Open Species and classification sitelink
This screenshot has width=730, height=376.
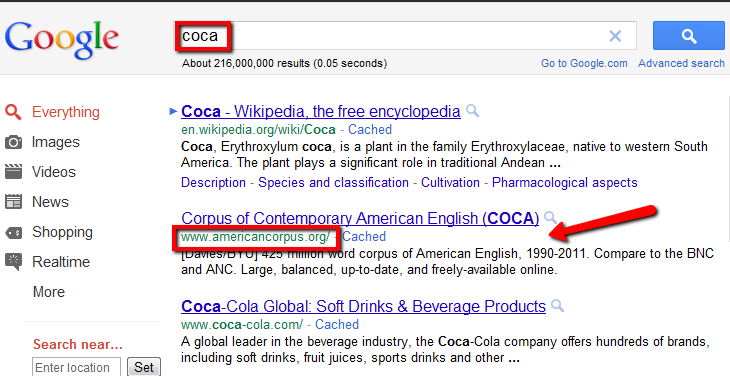(333, 182)
